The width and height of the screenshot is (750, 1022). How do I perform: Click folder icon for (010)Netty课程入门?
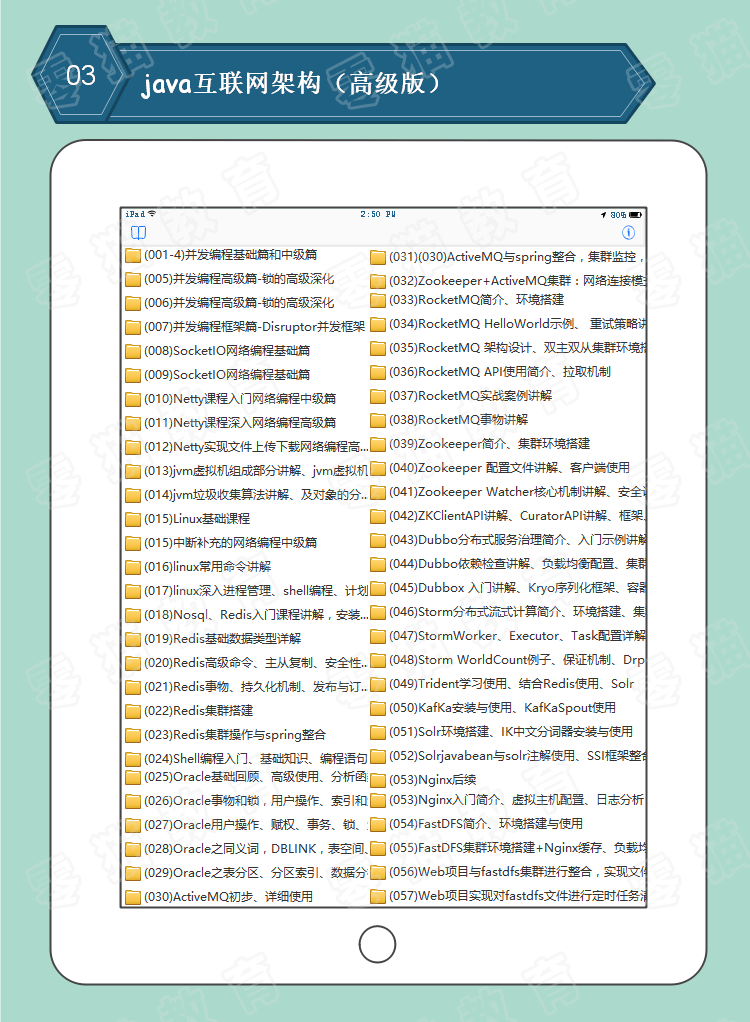(x=133, y=400)
